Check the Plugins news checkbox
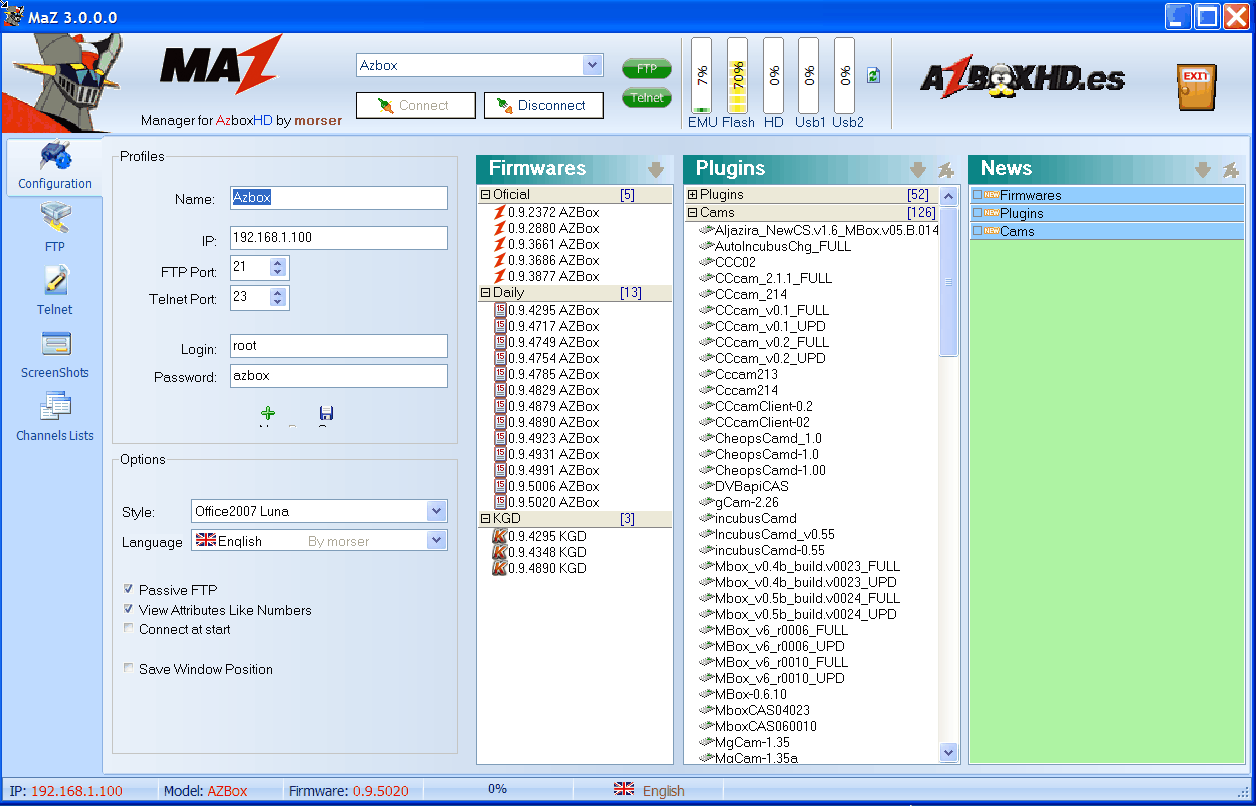 coord(978,213)
